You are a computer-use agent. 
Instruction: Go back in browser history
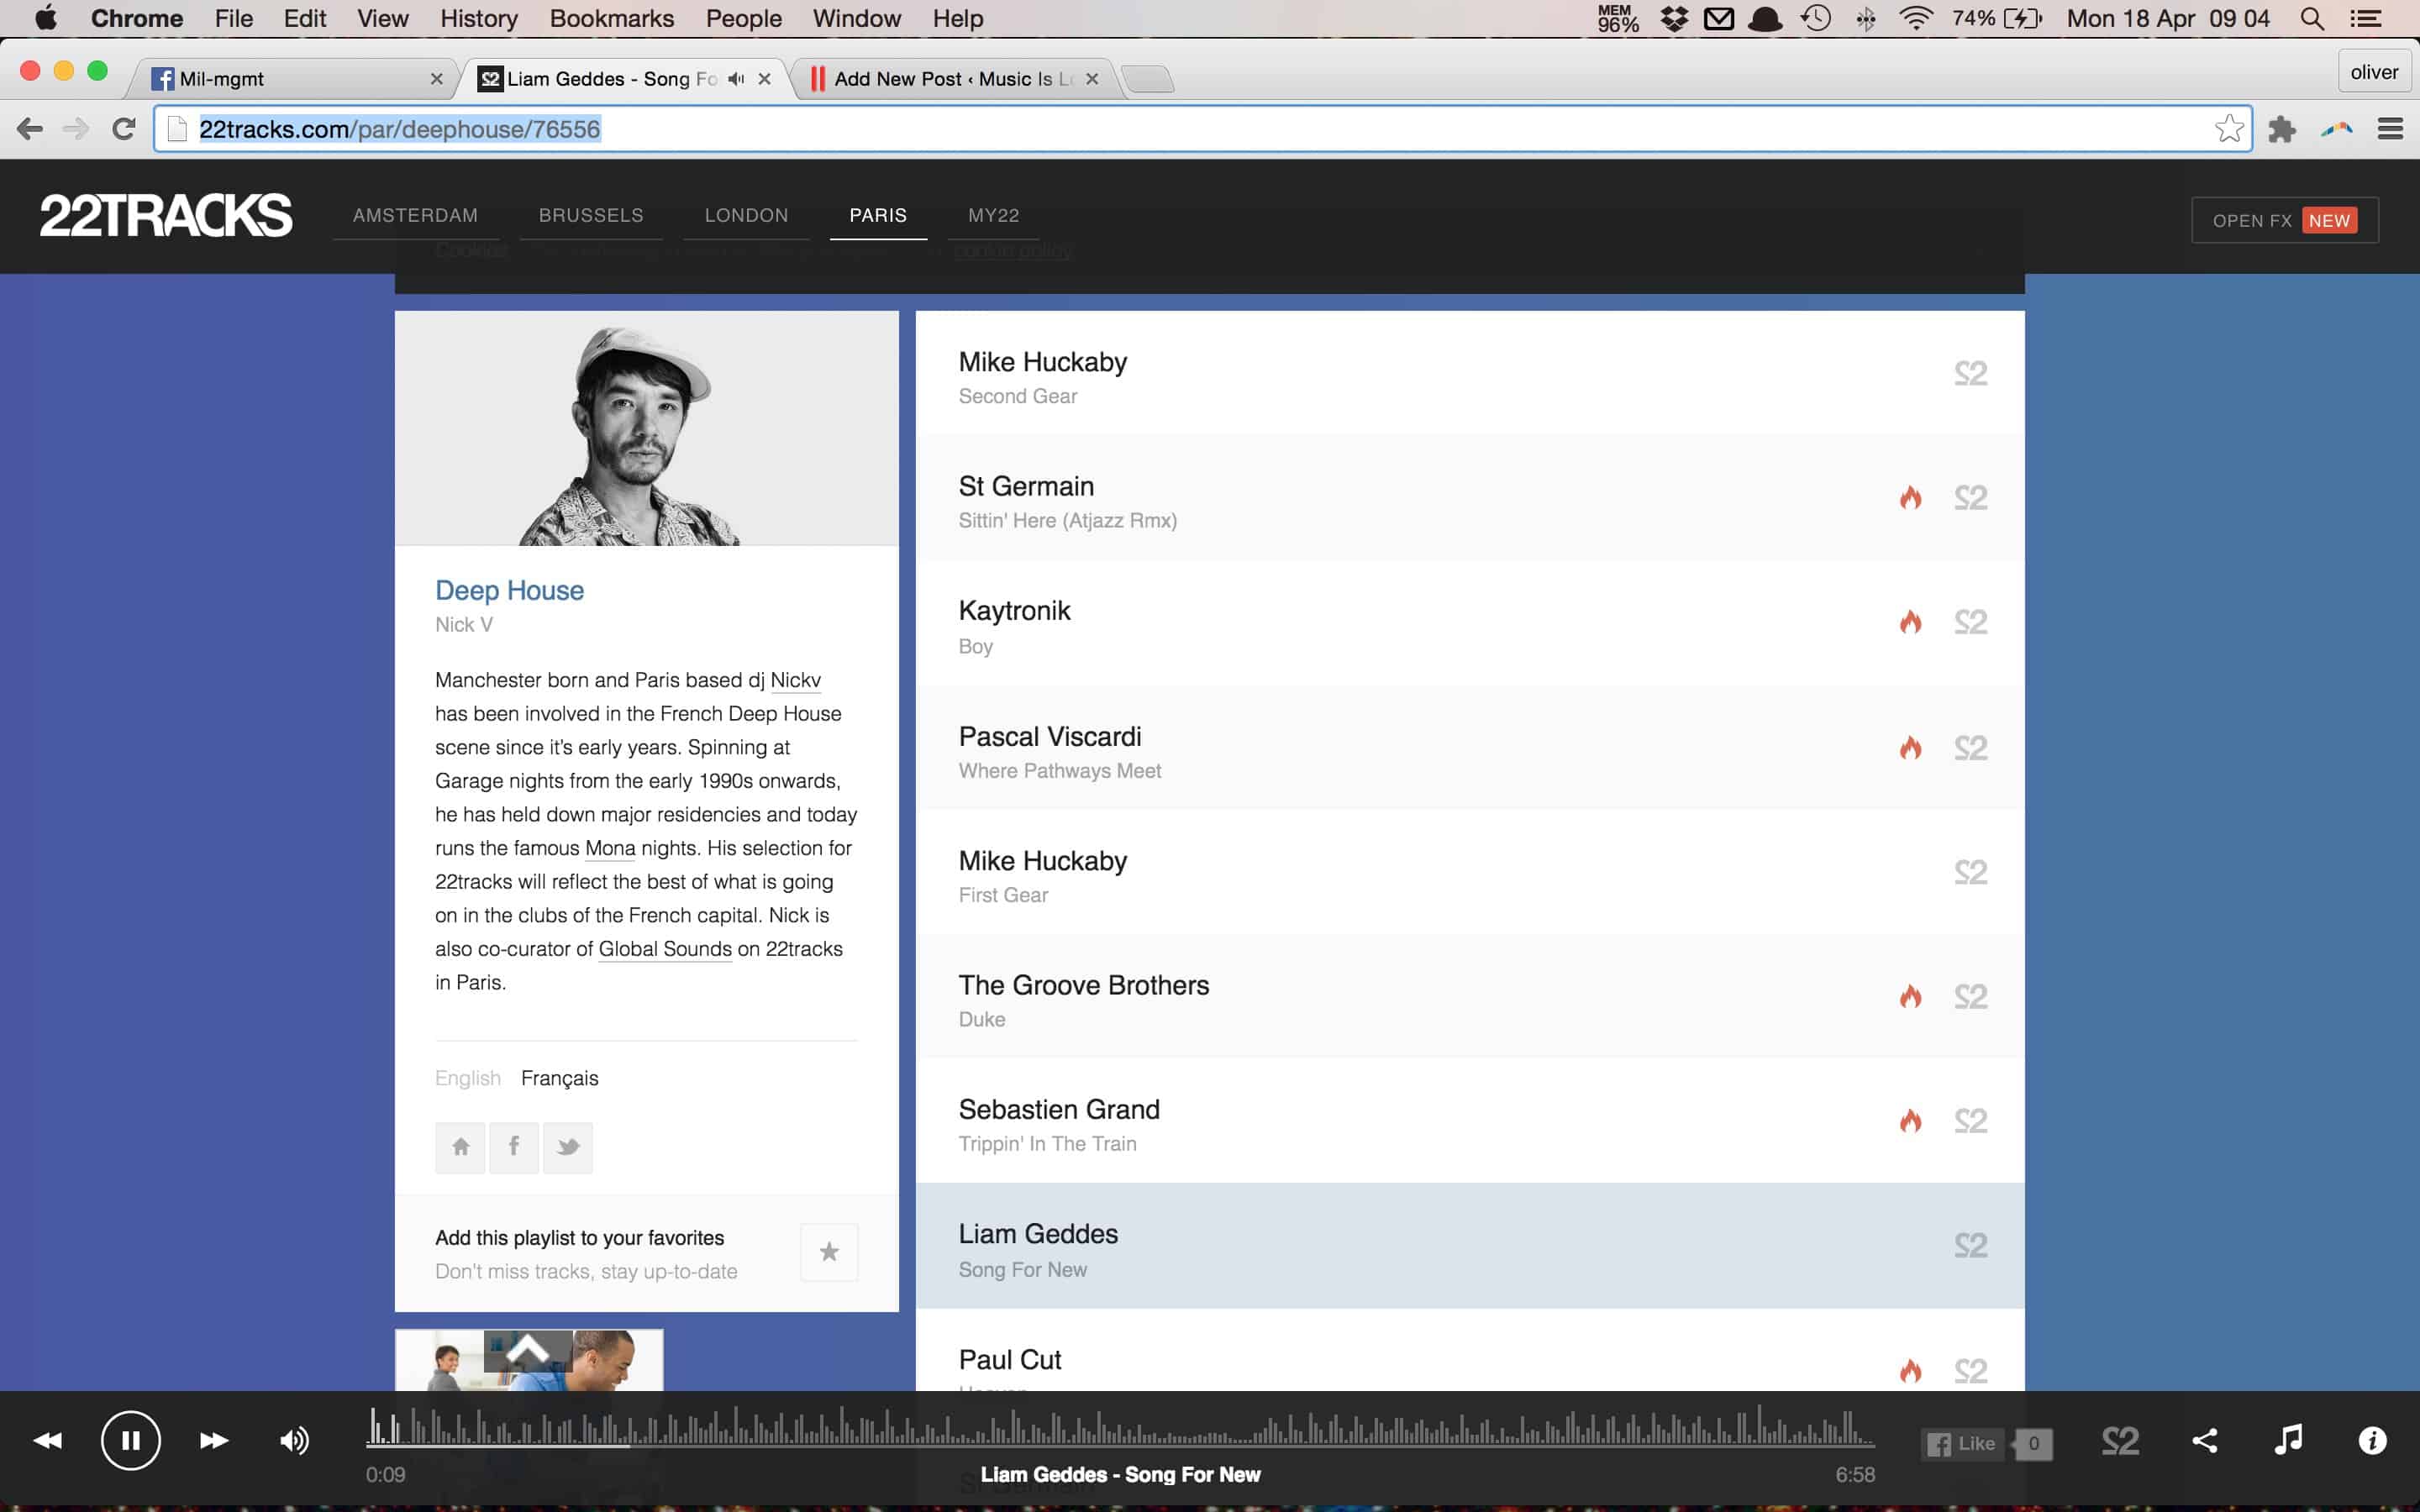30,129
